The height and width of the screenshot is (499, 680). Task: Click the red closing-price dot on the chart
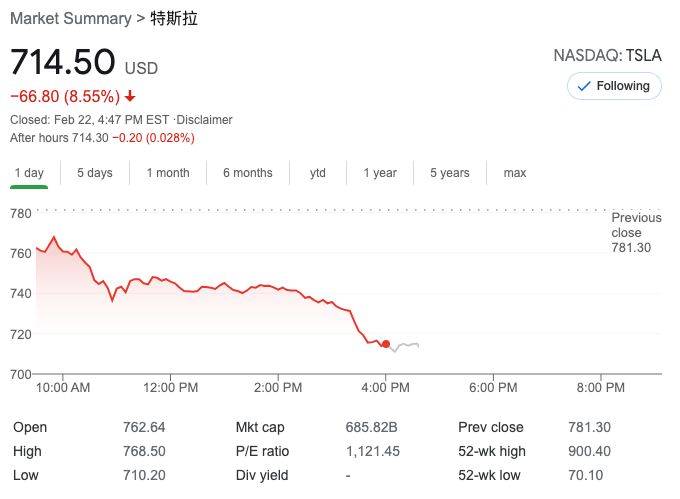coord(386,344)
